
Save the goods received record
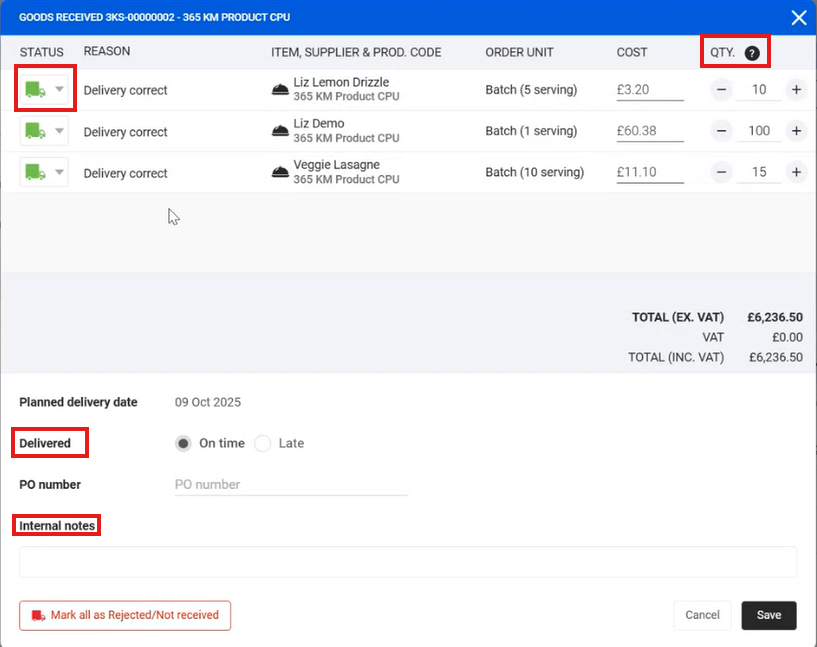coord(768,615)
